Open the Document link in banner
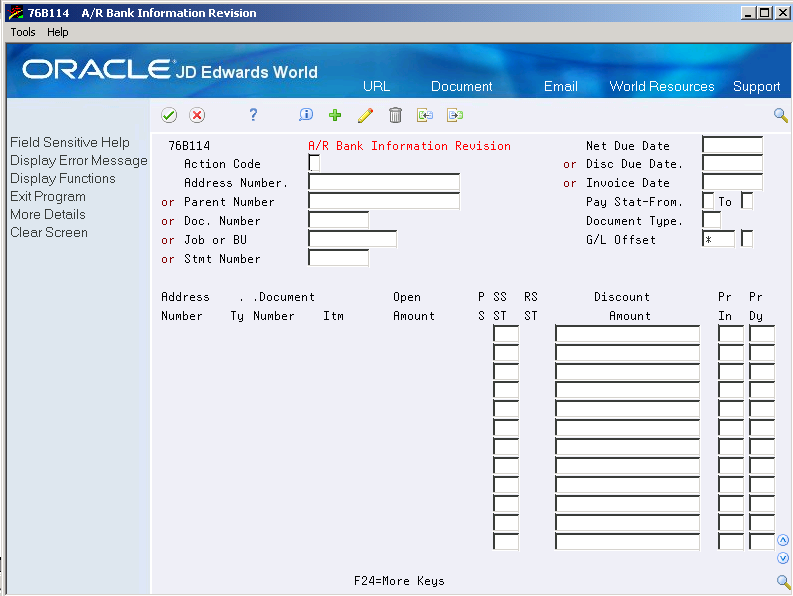The height and width of the screenshot is (596, 793). [x=461, y=87]
